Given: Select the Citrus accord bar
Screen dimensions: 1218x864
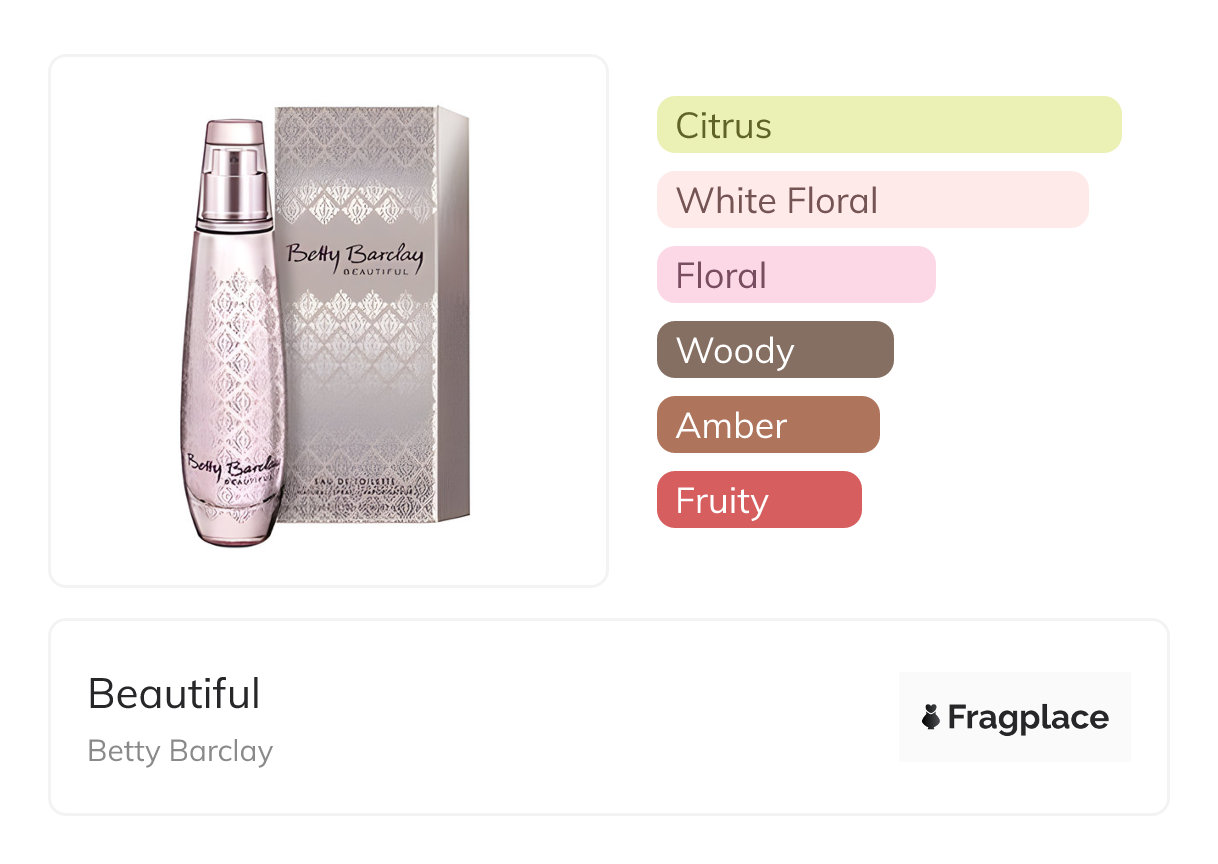Looking at the screenshot, I should coord(888,125).
